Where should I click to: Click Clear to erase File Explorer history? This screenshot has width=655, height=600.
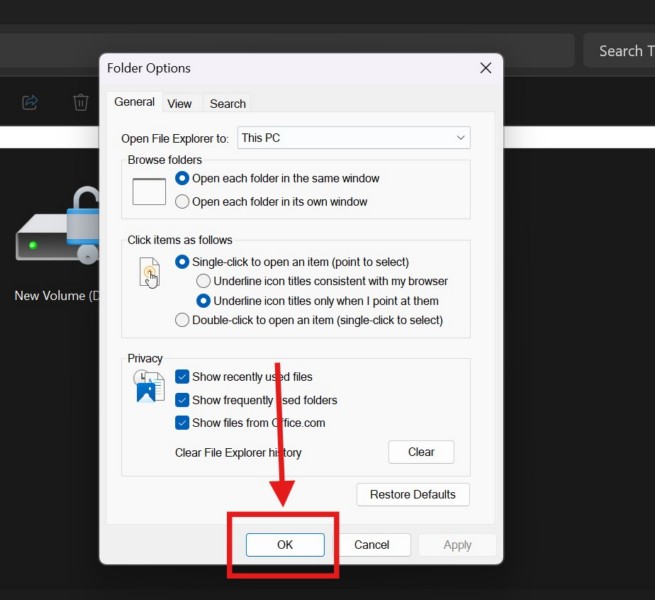coord(421,452)
